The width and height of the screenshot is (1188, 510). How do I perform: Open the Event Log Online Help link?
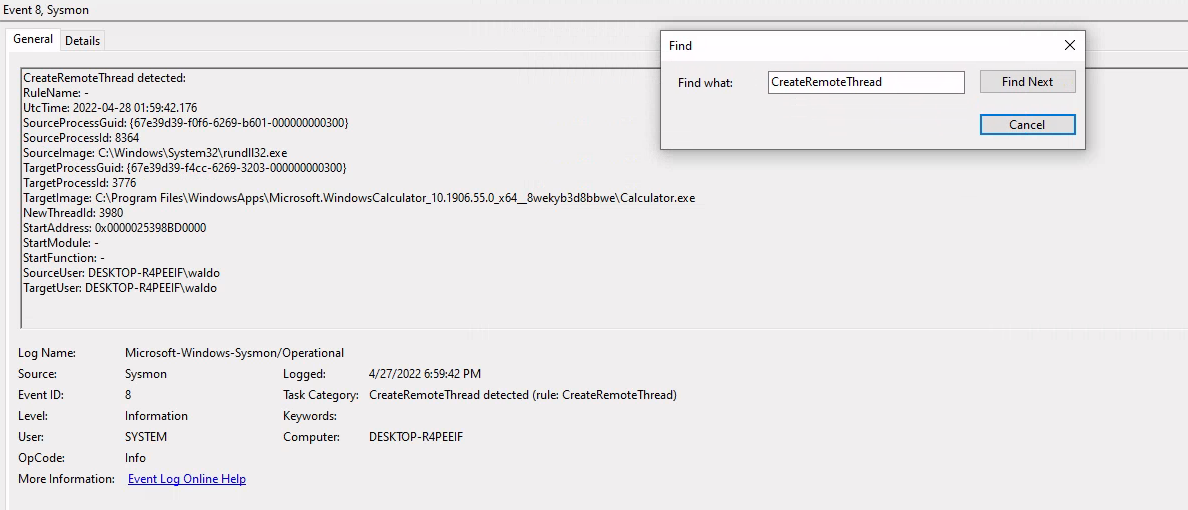[186, 479]
